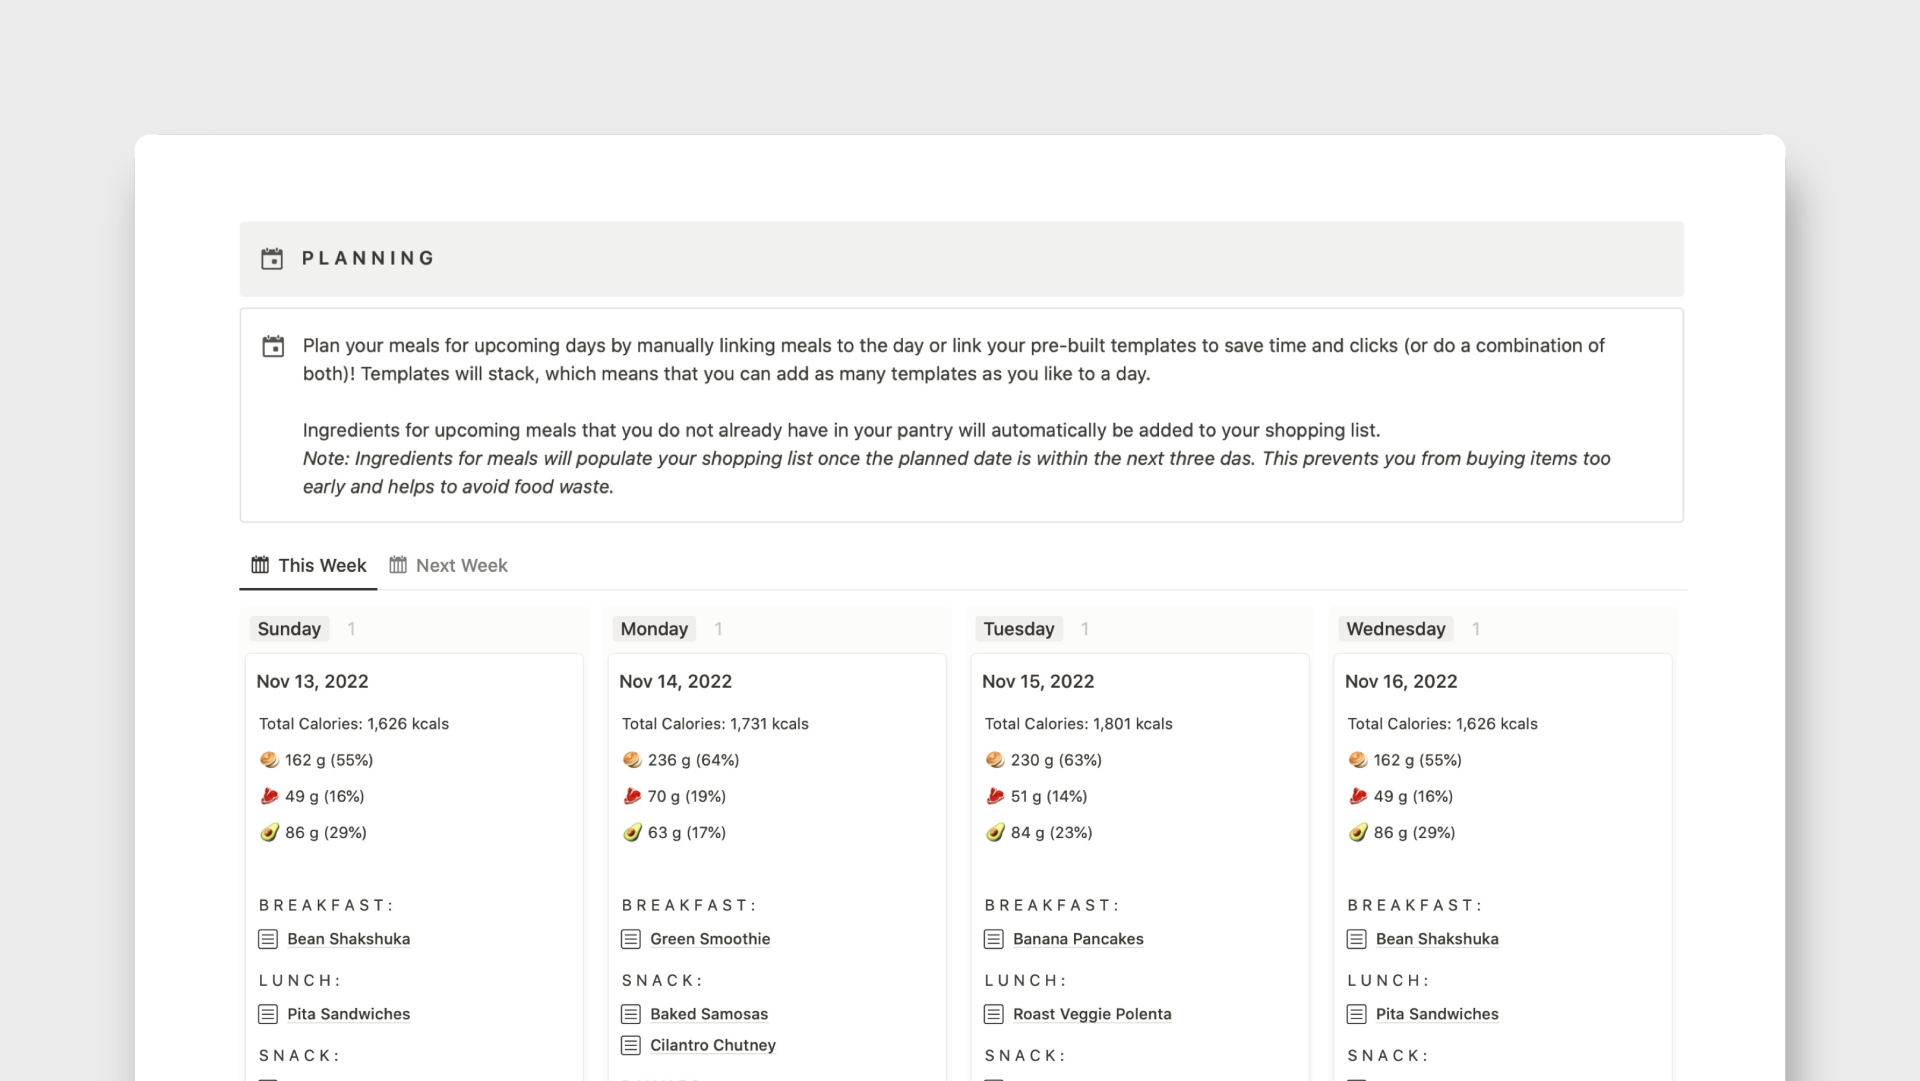Screen dimensions: 1920x1081
Task: Click the page icon beside Bean Shakshuka on Sunday
Action: pyautogui.click(x=267, y=939)
